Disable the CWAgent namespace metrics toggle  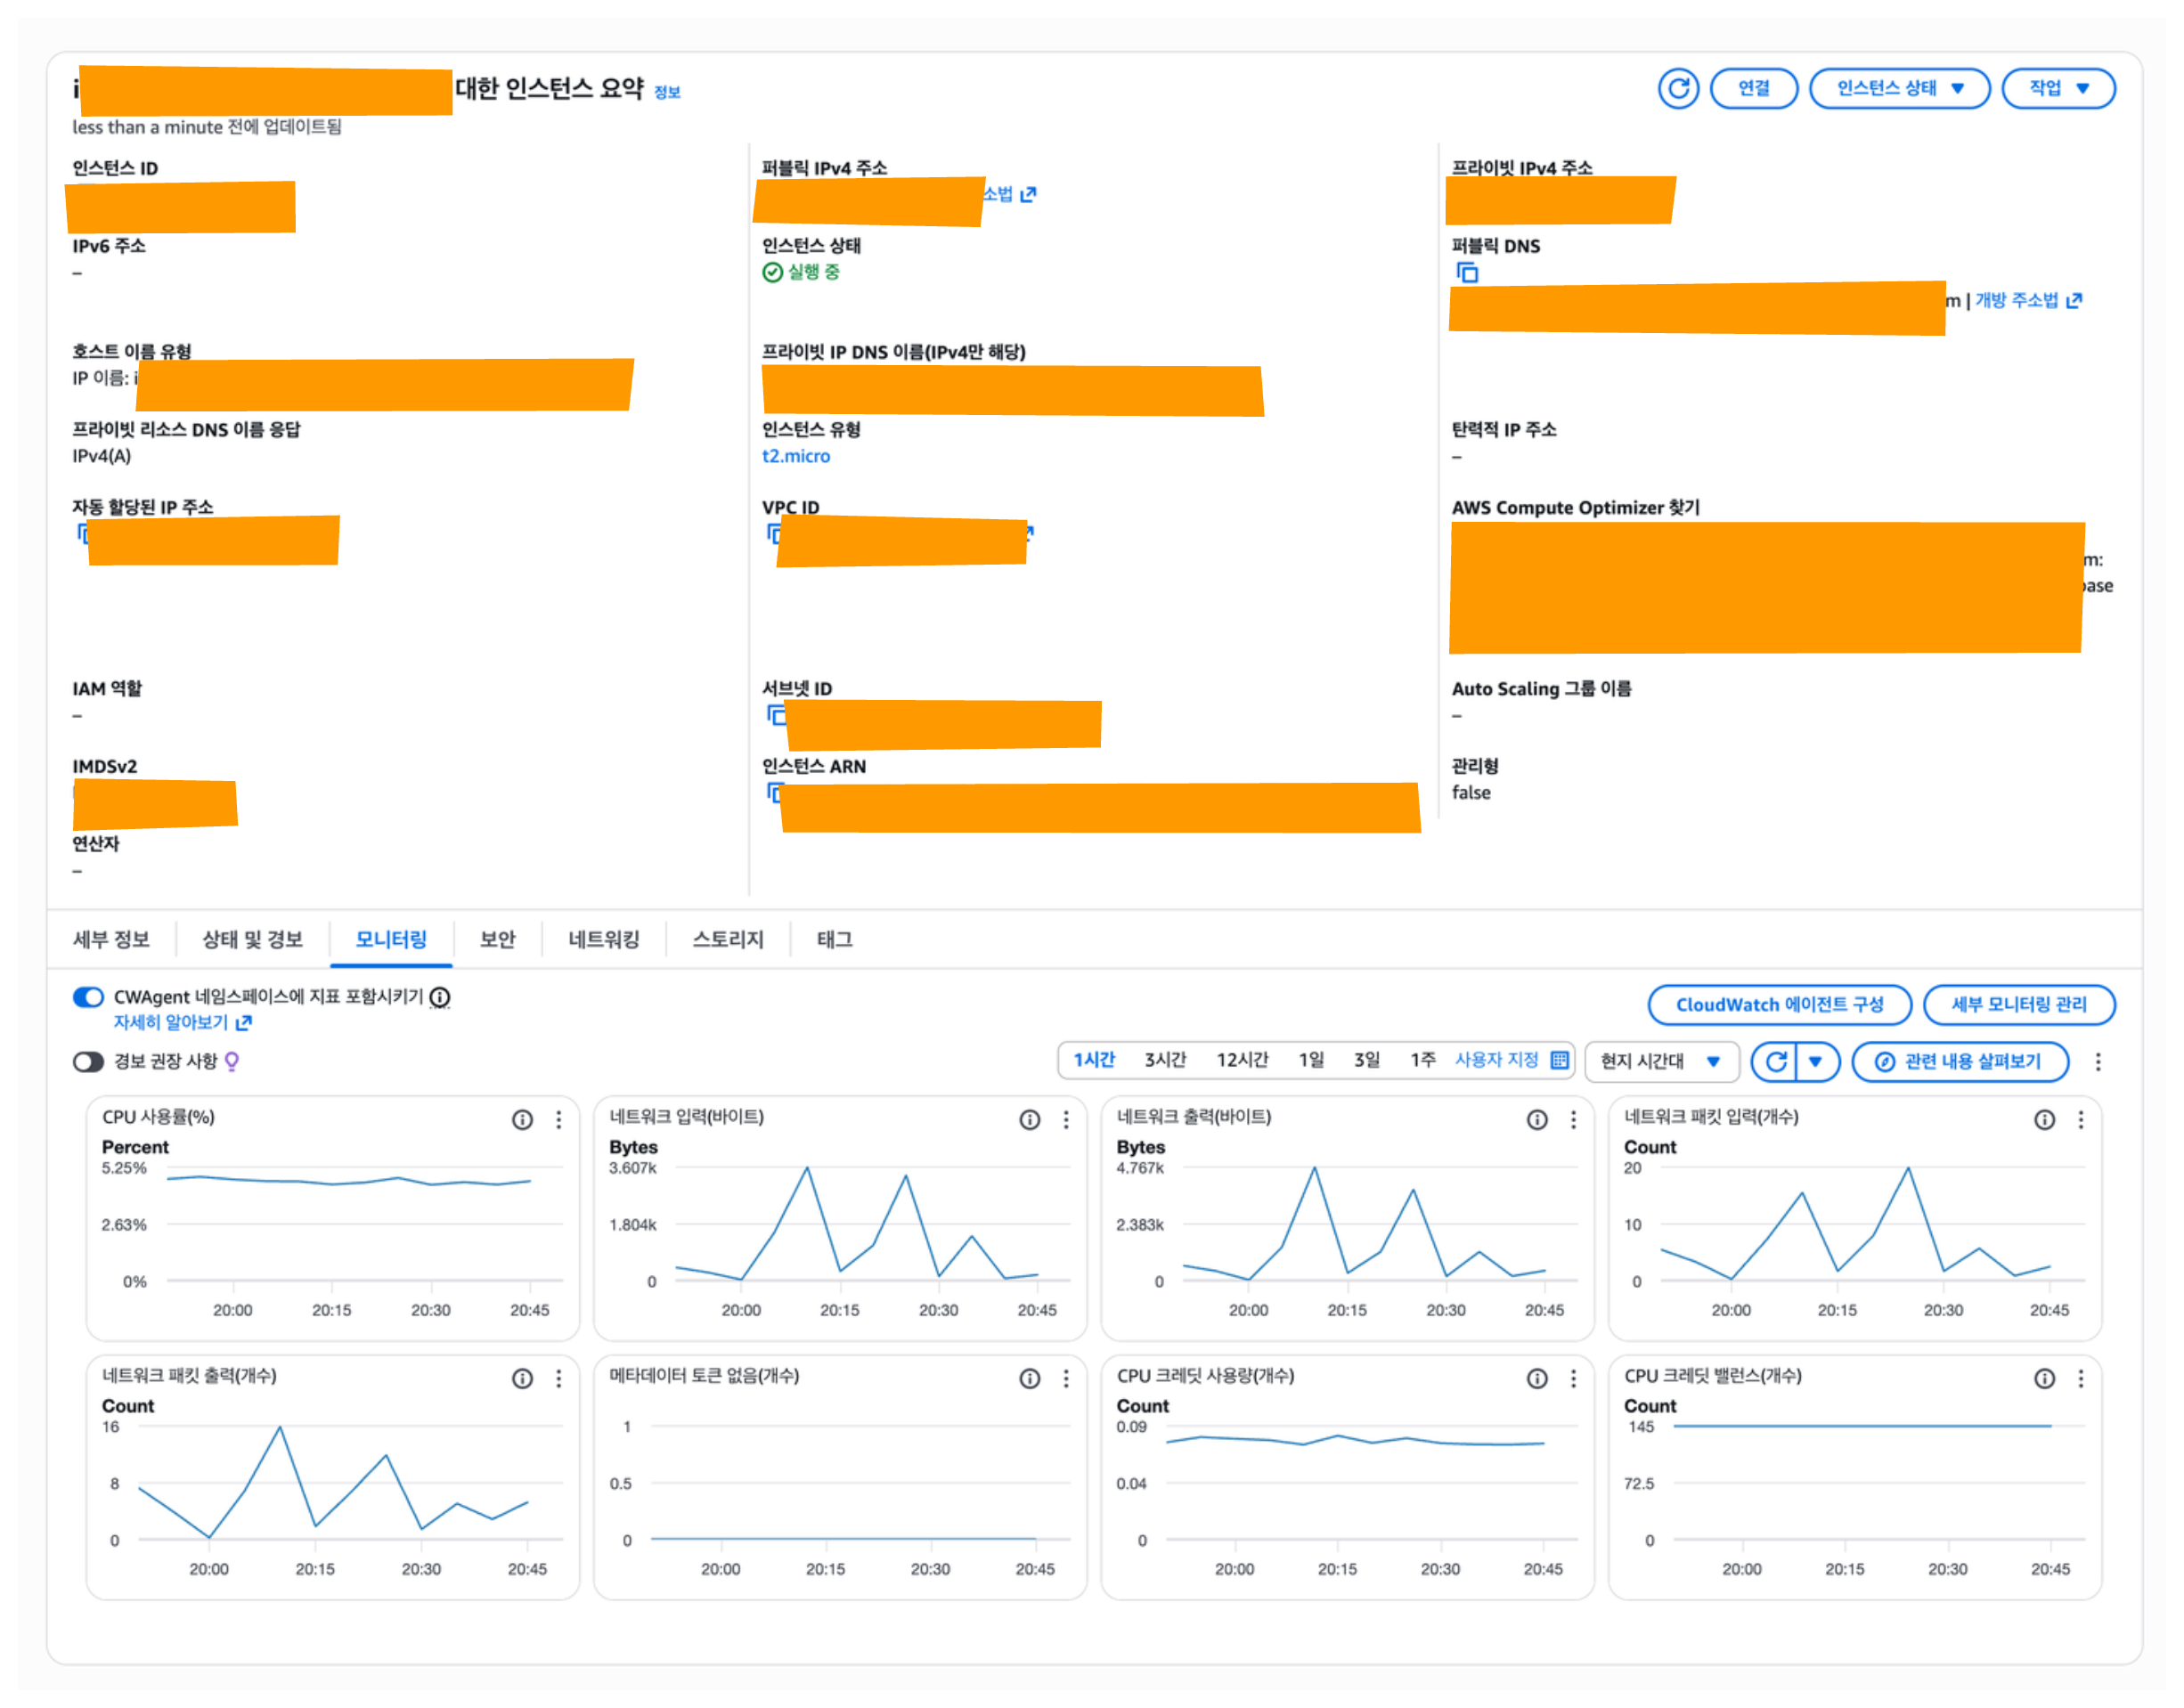click(88, 997)
